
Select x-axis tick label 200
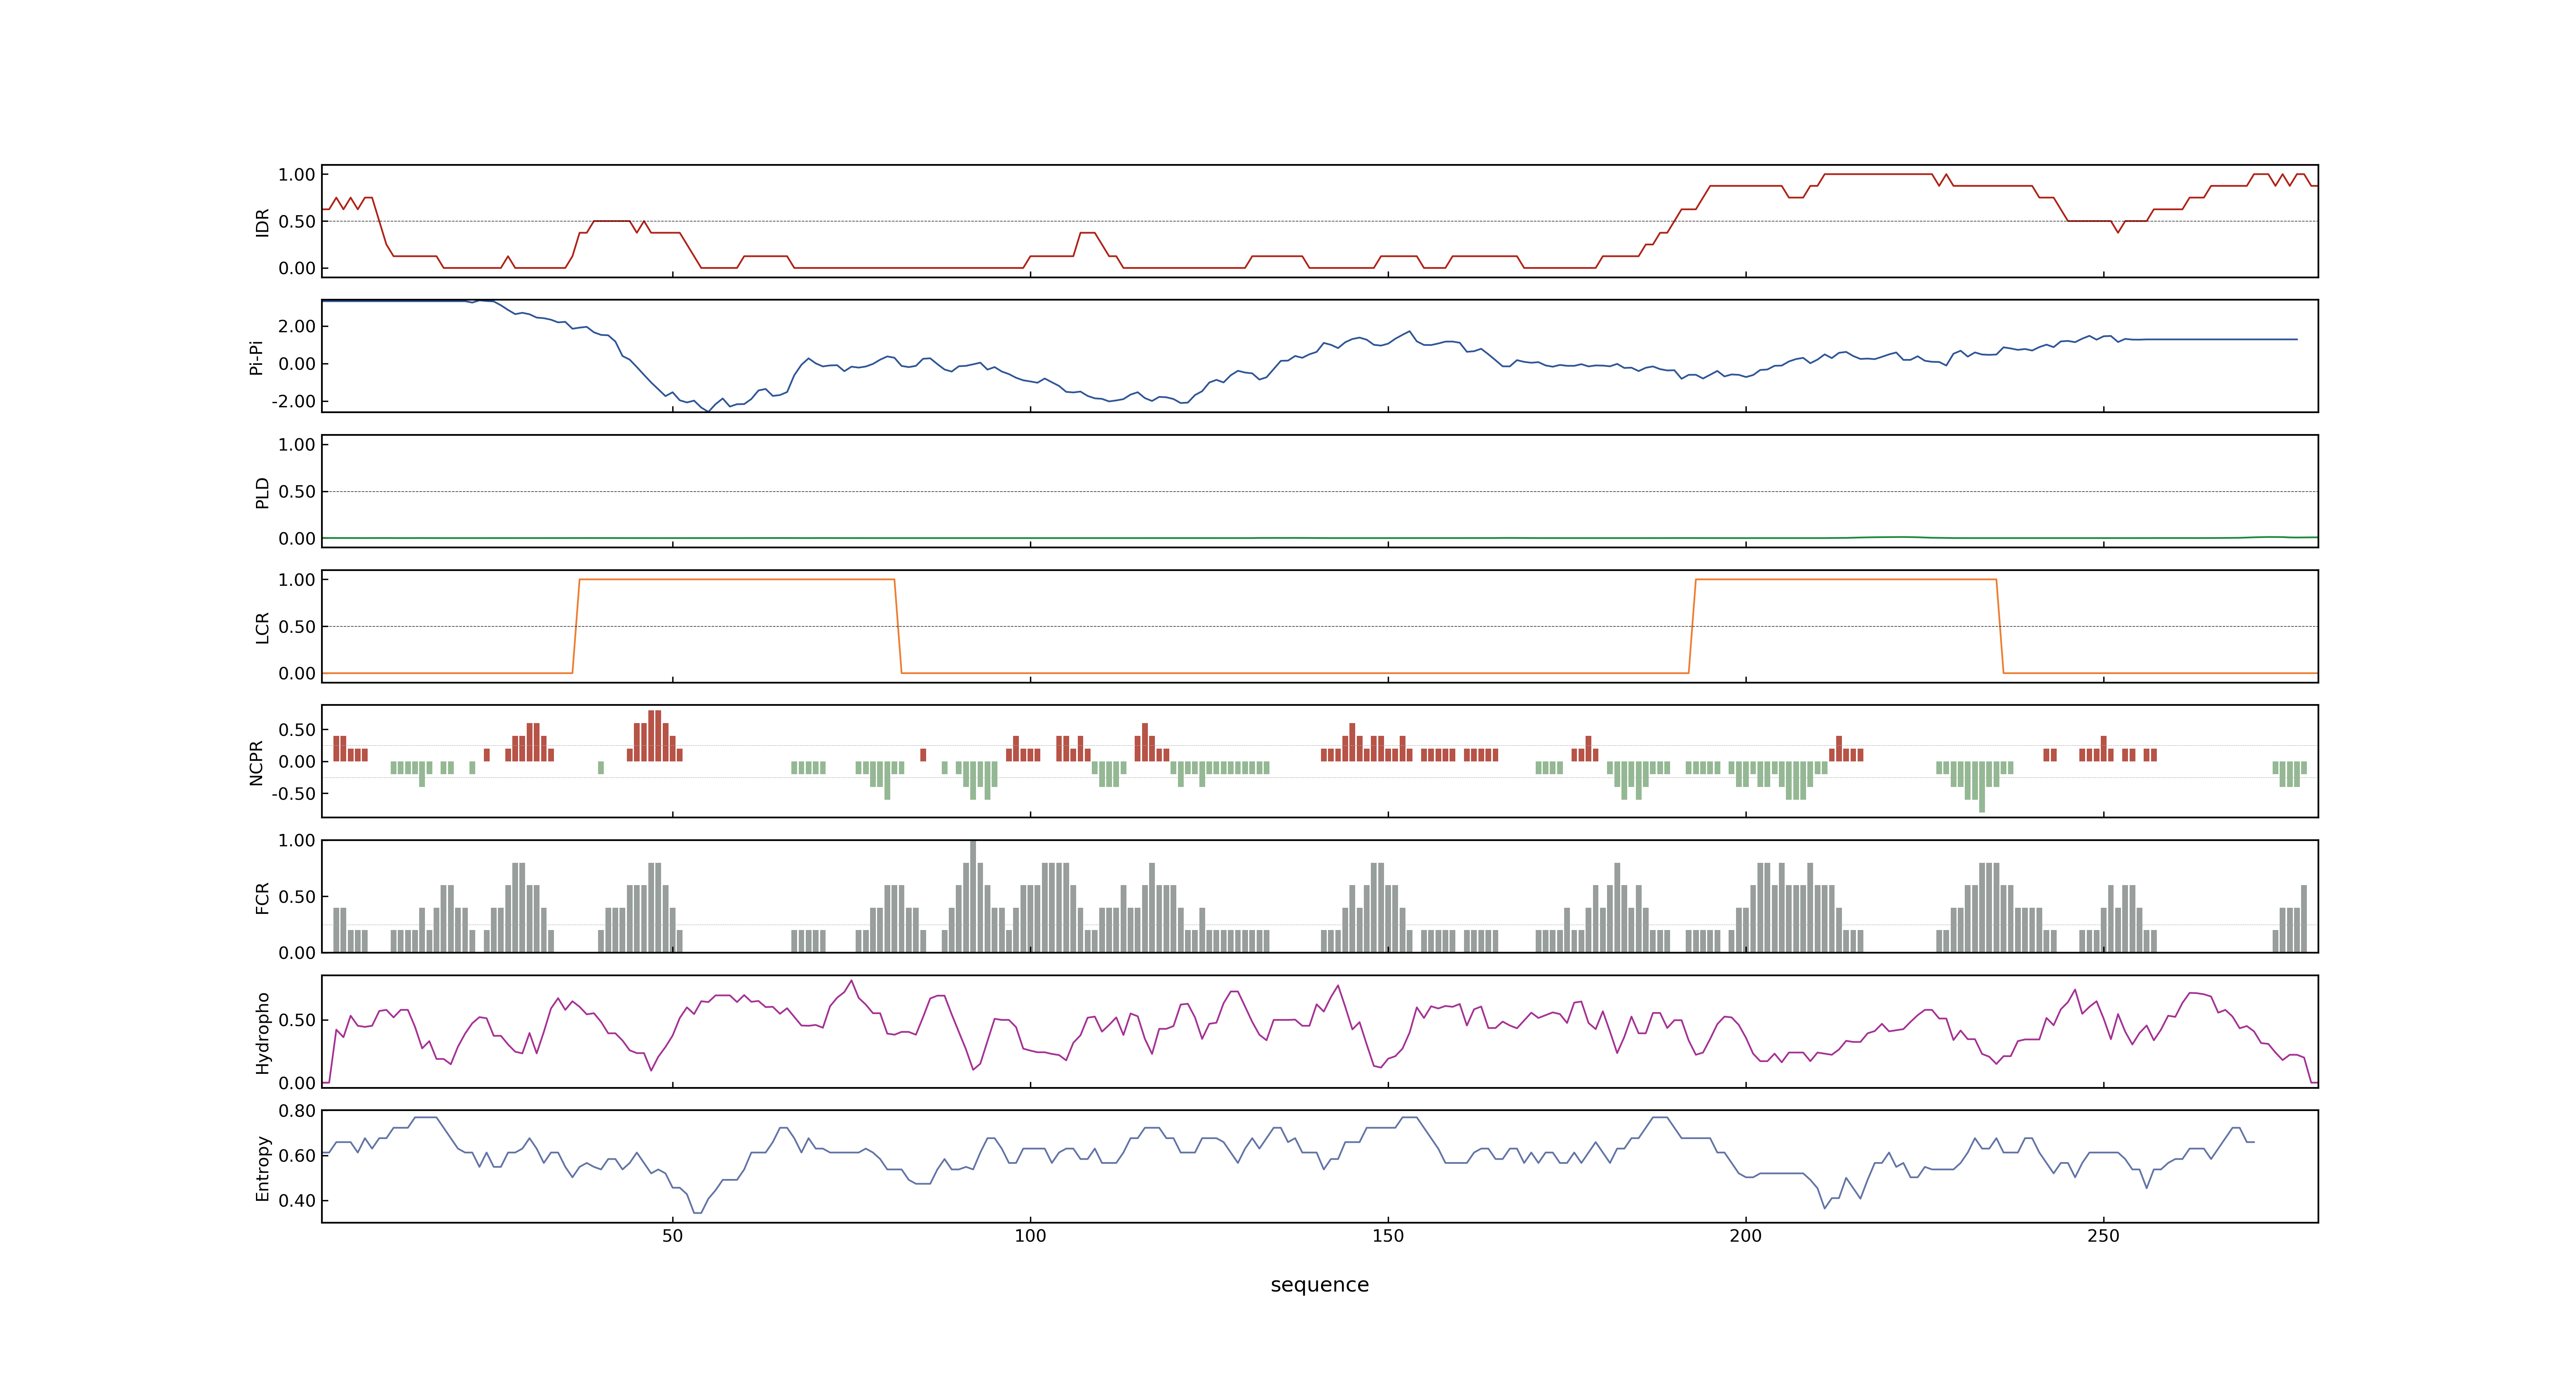(1746, 1236)
